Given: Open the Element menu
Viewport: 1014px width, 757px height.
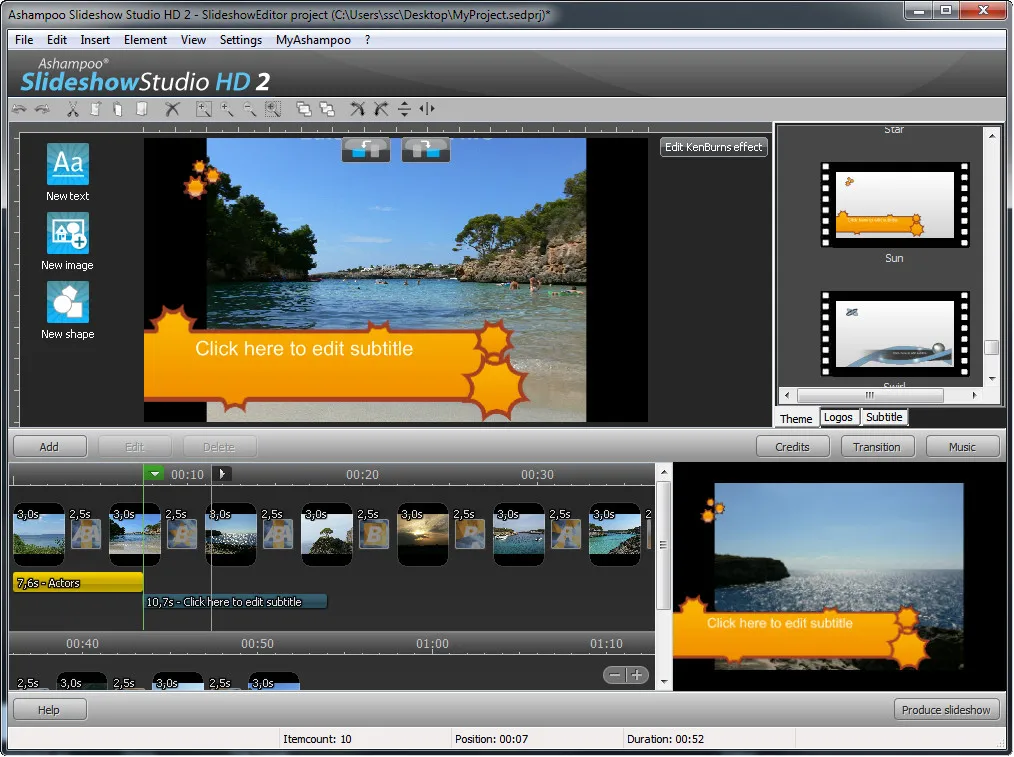Looking at the screenshot, I should (x=145, y=40).
